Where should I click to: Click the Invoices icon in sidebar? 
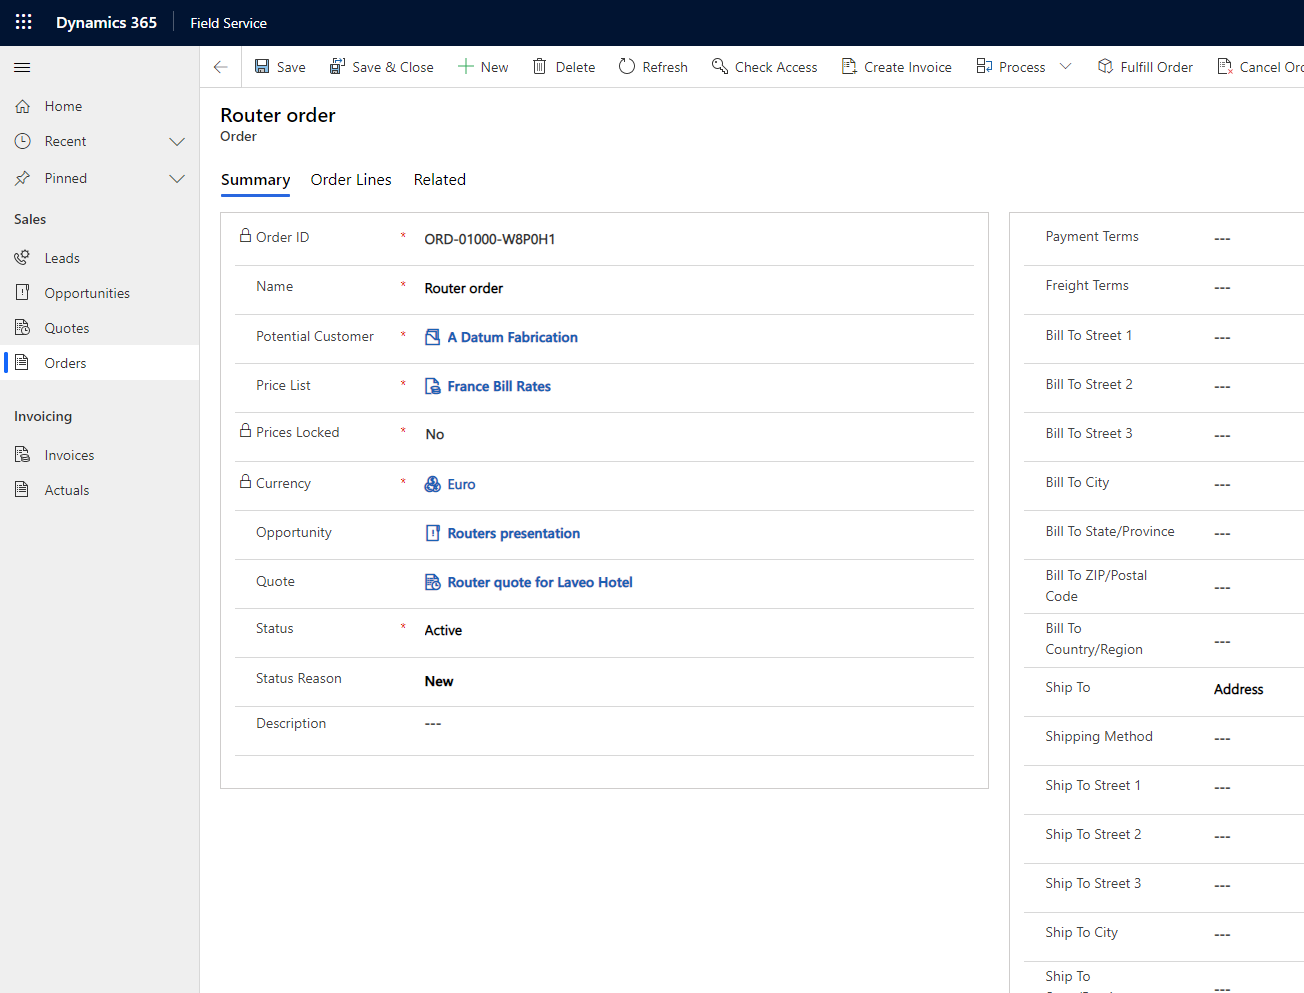(x=22, y=454)
